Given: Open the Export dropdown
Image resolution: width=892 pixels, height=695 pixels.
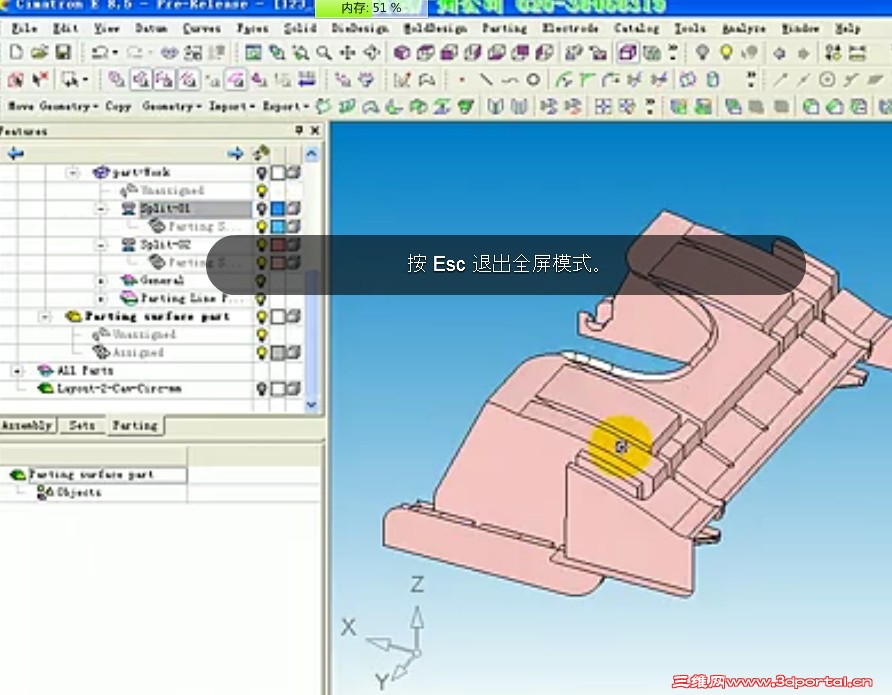Looking at the screenshot, I should point(285,106).
